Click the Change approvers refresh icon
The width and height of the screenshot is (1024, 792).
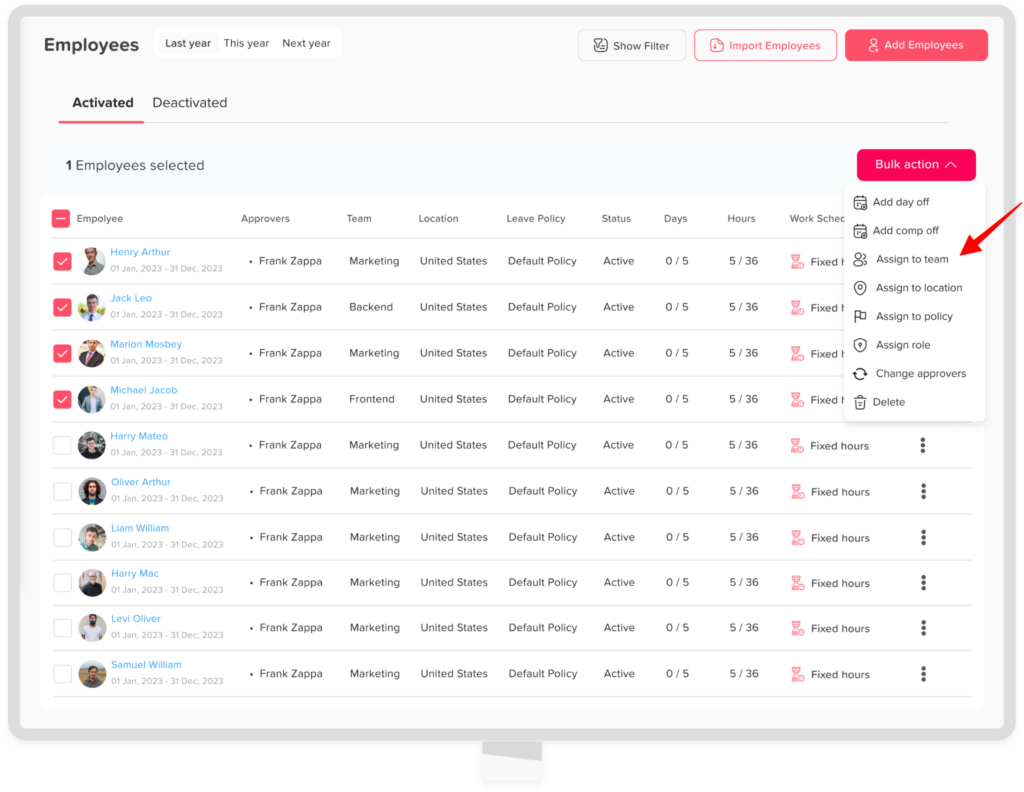(x=860, y=374)
